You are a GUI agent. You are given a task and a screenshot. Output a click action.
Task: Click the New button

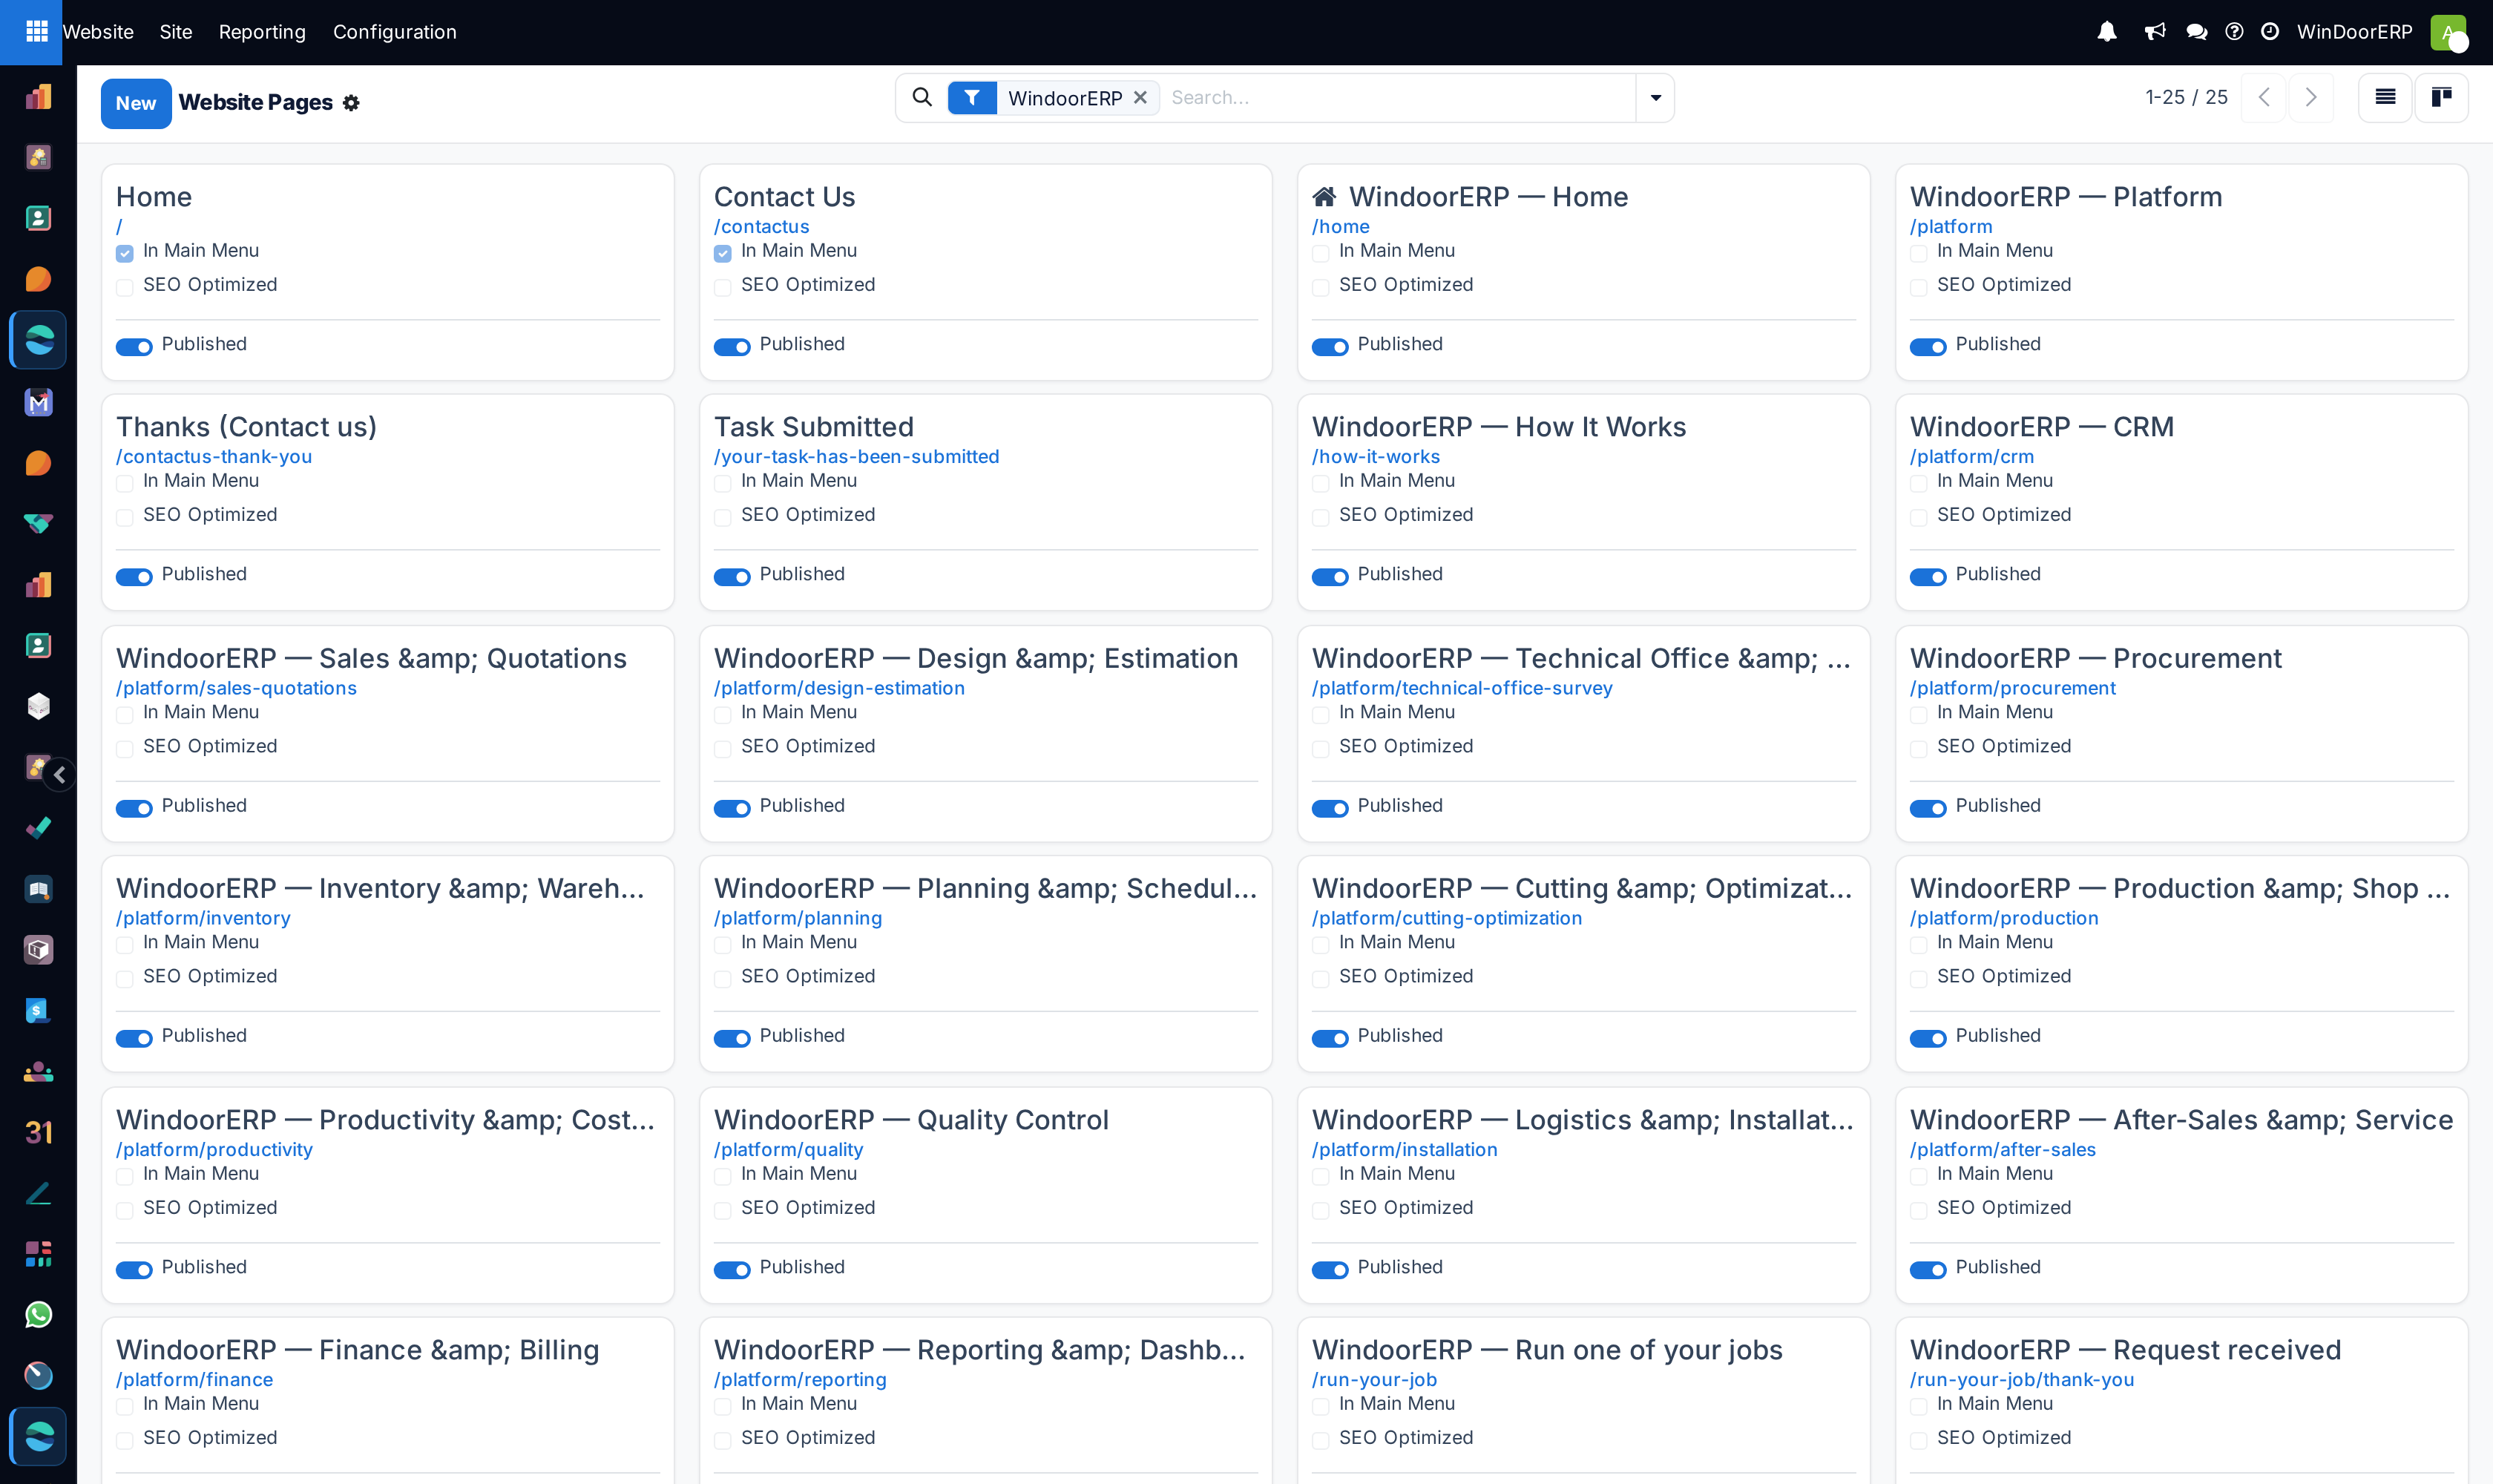click(x=136, y=103)
